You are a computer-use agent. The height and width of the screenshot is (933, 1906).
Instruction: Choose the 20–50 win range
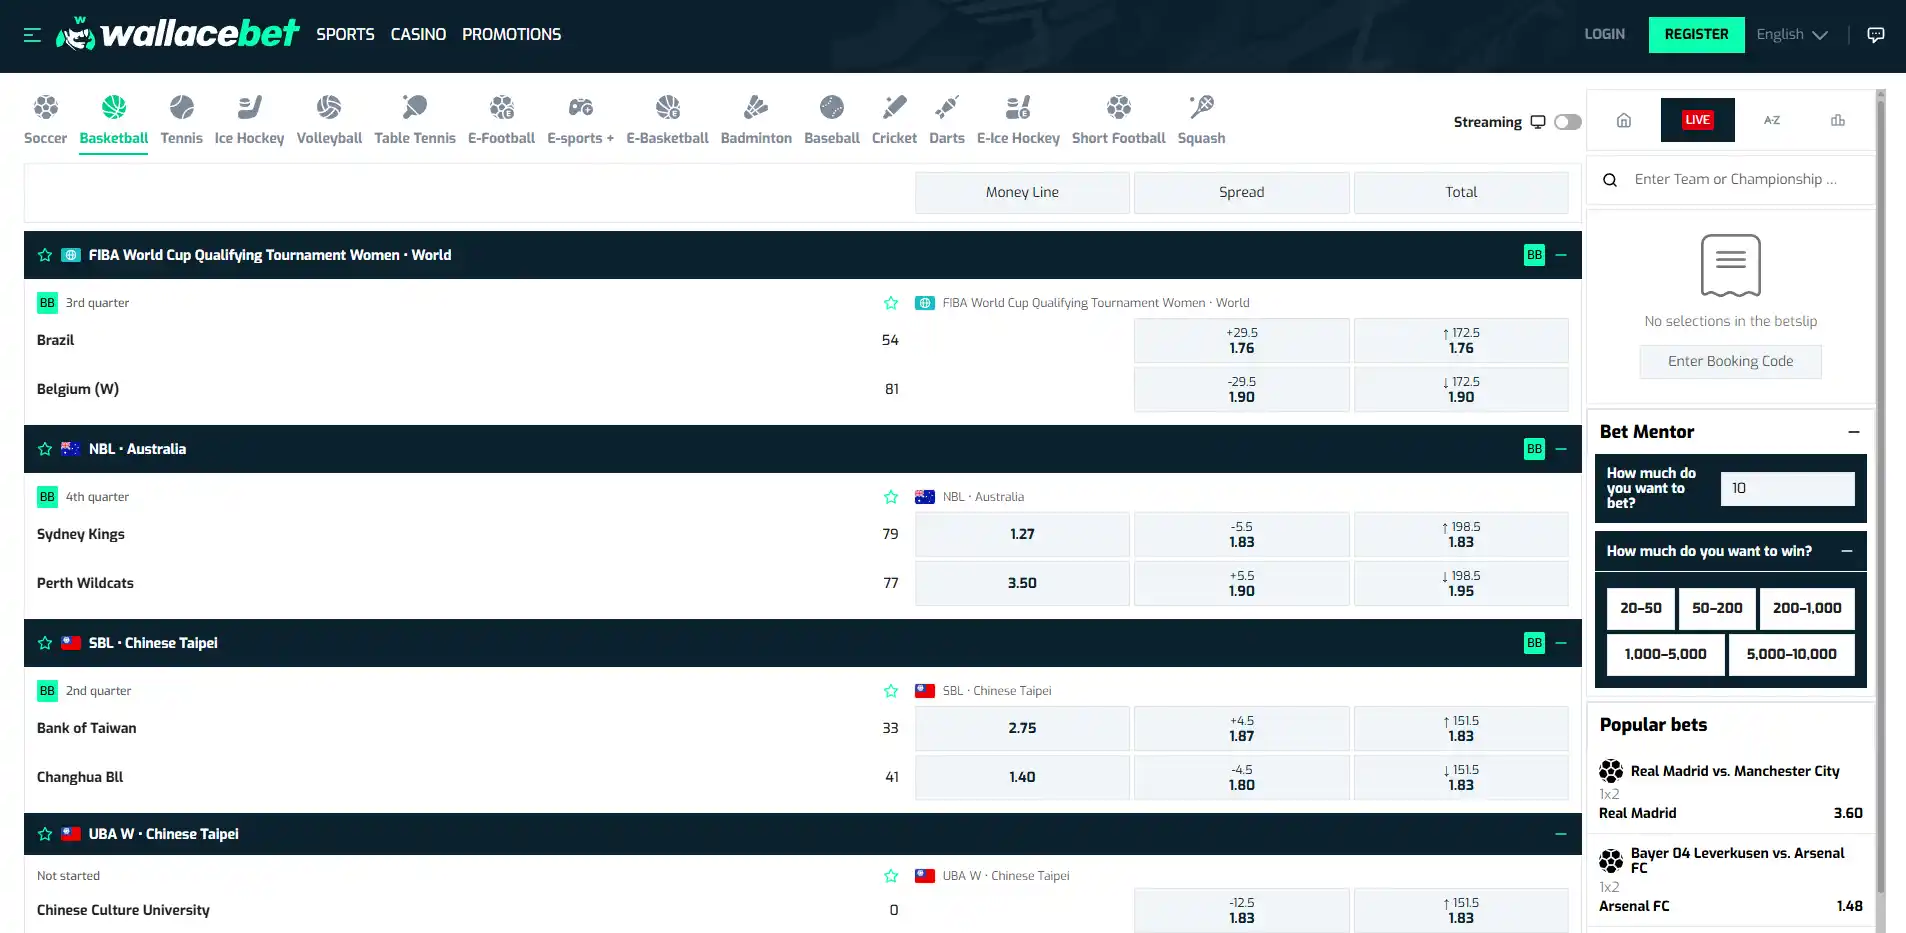coord(1641,608)
